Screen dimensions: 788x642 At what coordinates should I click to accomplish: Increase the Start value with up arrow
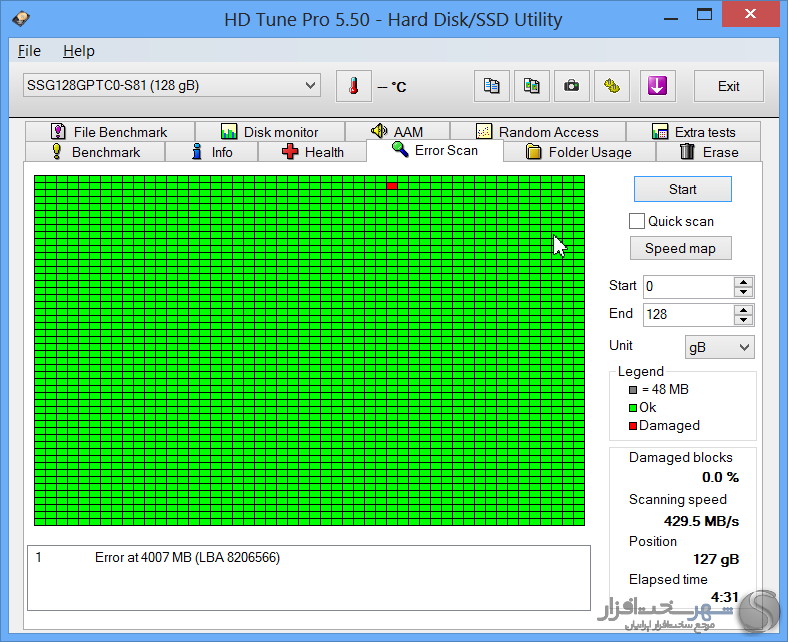[743, 281]
